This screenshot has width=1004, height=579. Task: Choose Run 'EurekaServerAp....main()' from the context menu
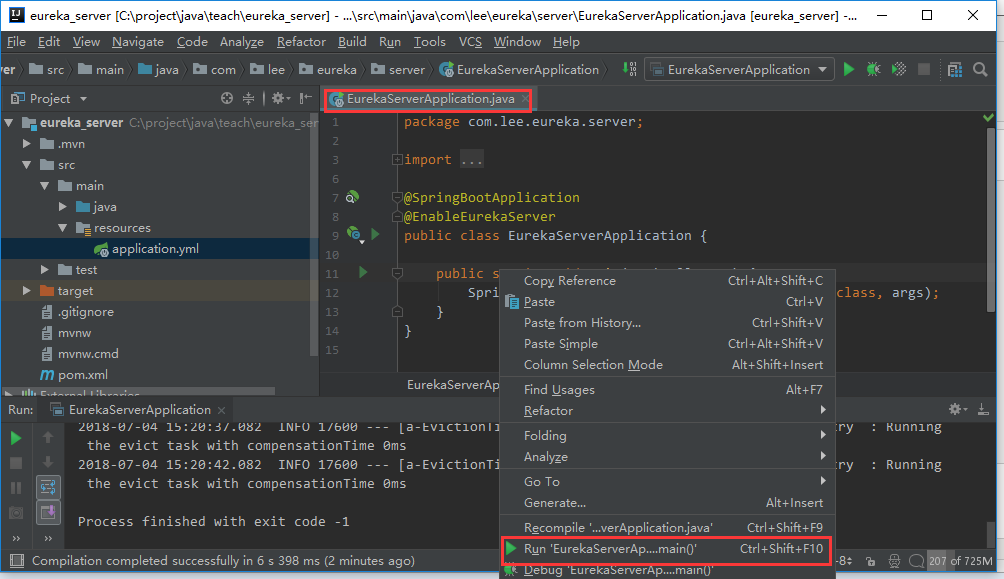click(667, 549)
